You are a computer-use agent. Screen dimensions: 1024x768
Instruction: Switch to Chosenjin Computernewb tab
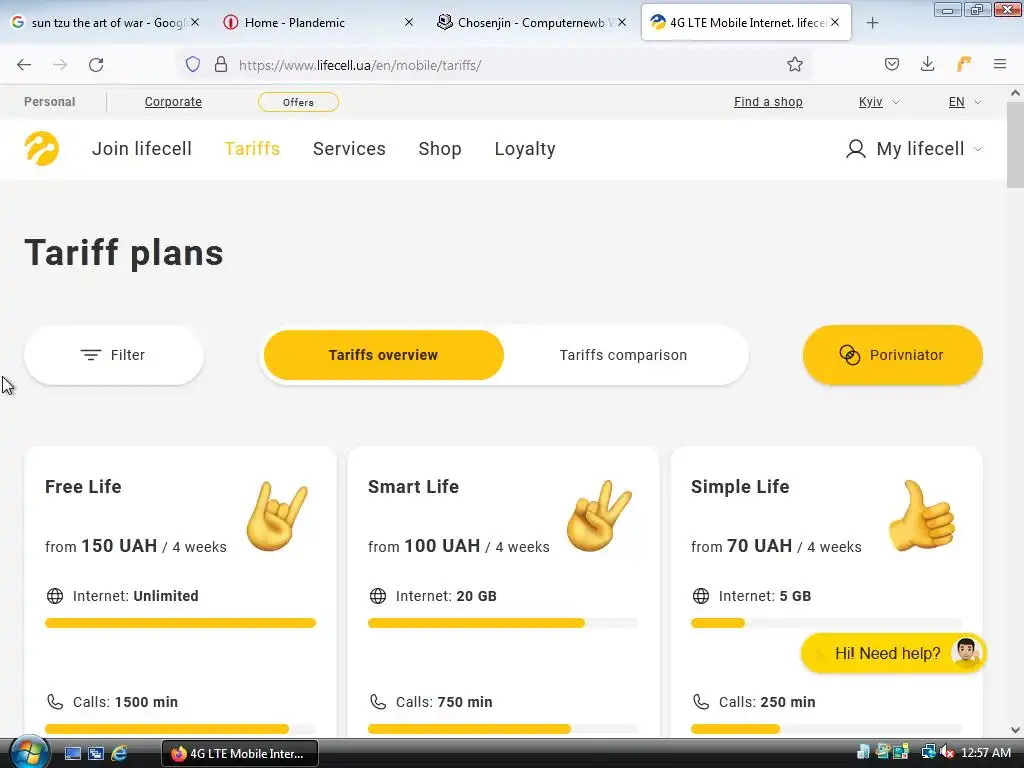click(530, 23)
